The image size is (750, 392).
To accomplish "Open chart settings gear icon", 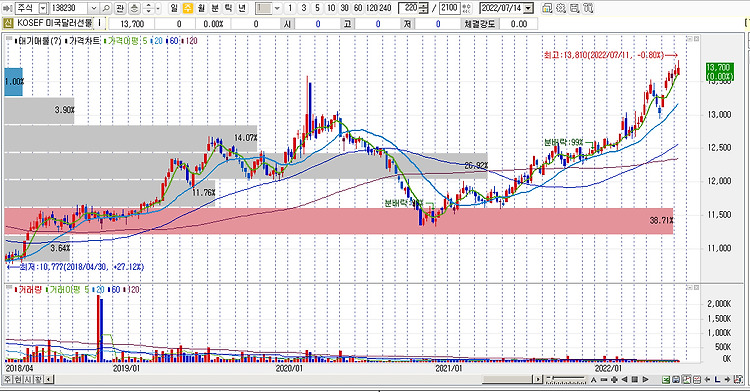I will pos(561,8).
